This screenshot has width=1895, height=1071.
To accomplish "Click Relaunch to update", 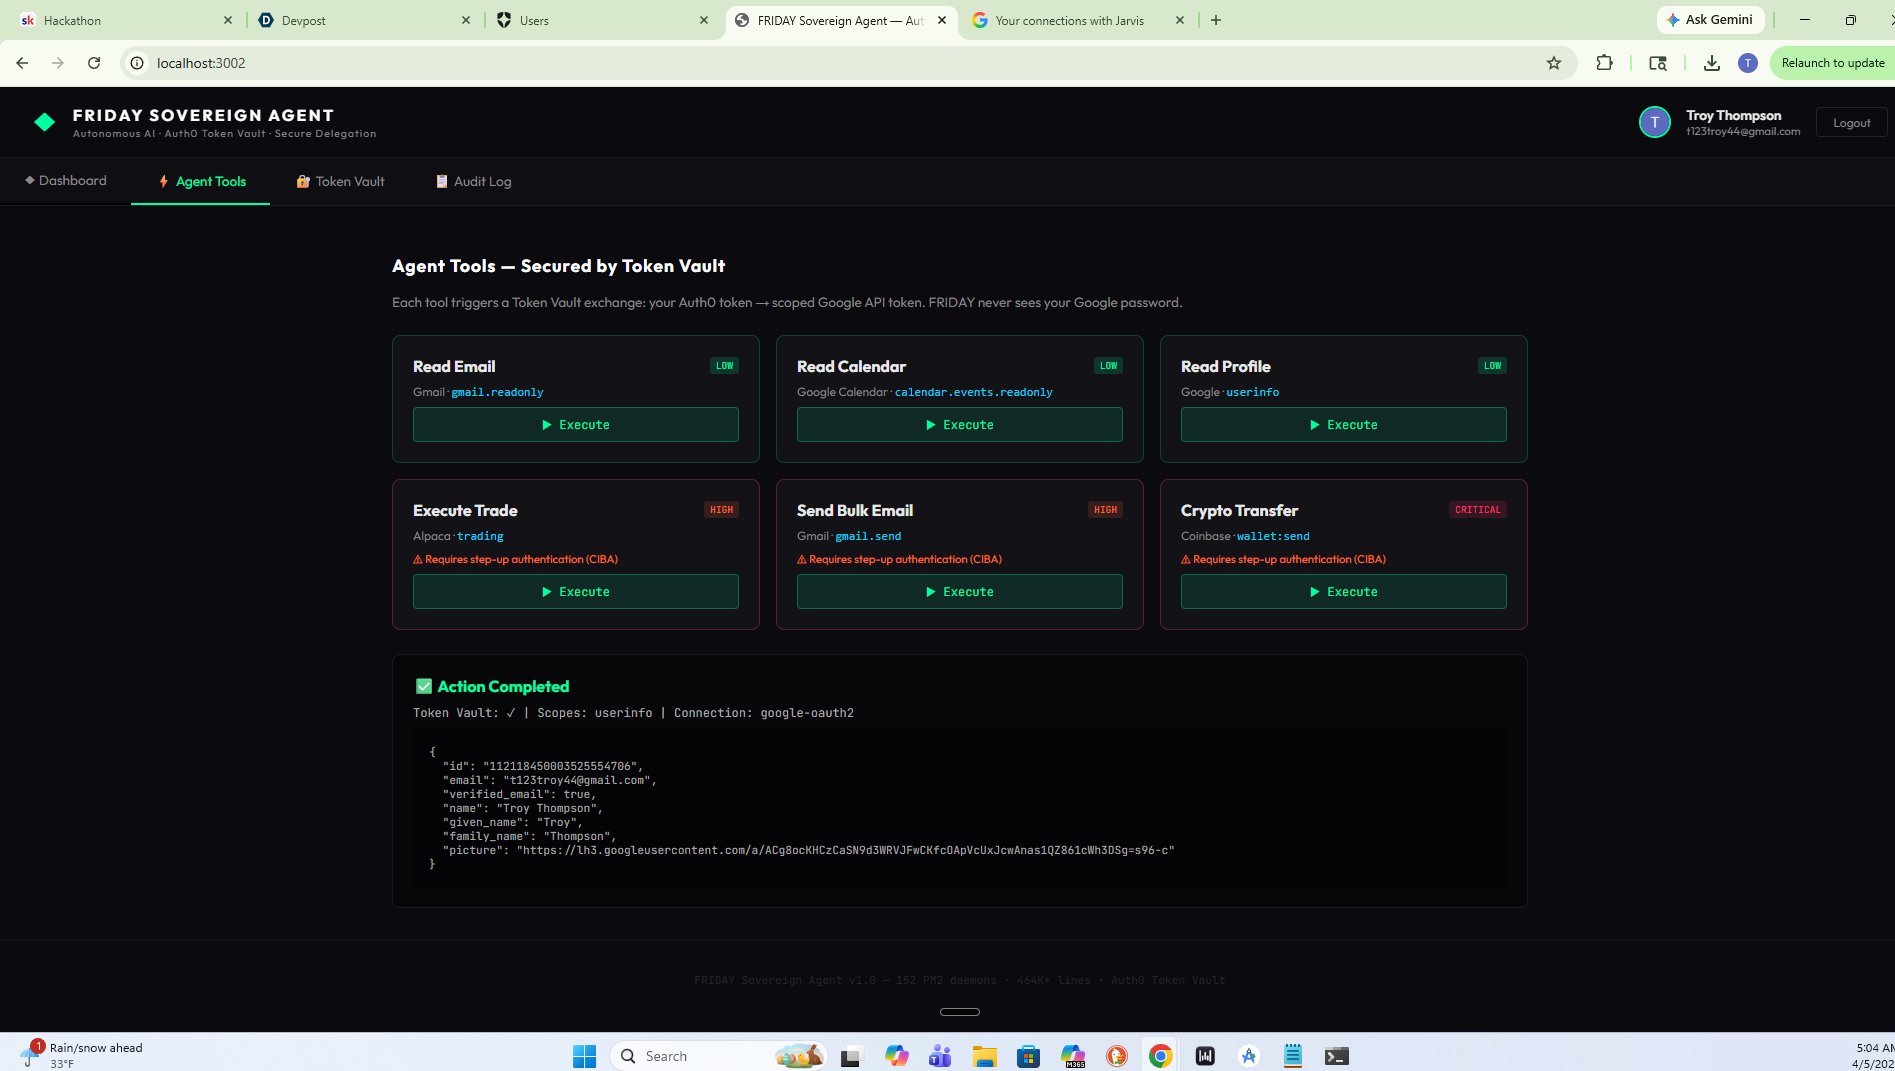I will (1832, 63).
